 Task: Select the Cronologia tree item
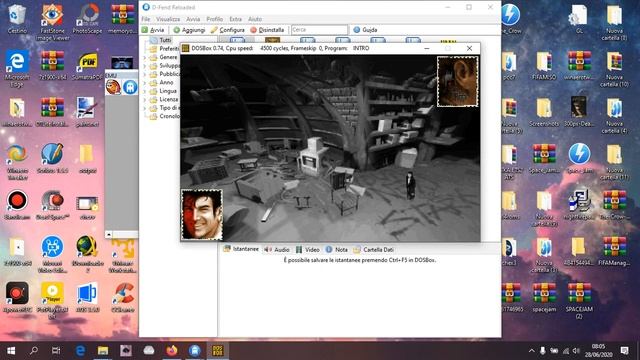pos(164,116)
